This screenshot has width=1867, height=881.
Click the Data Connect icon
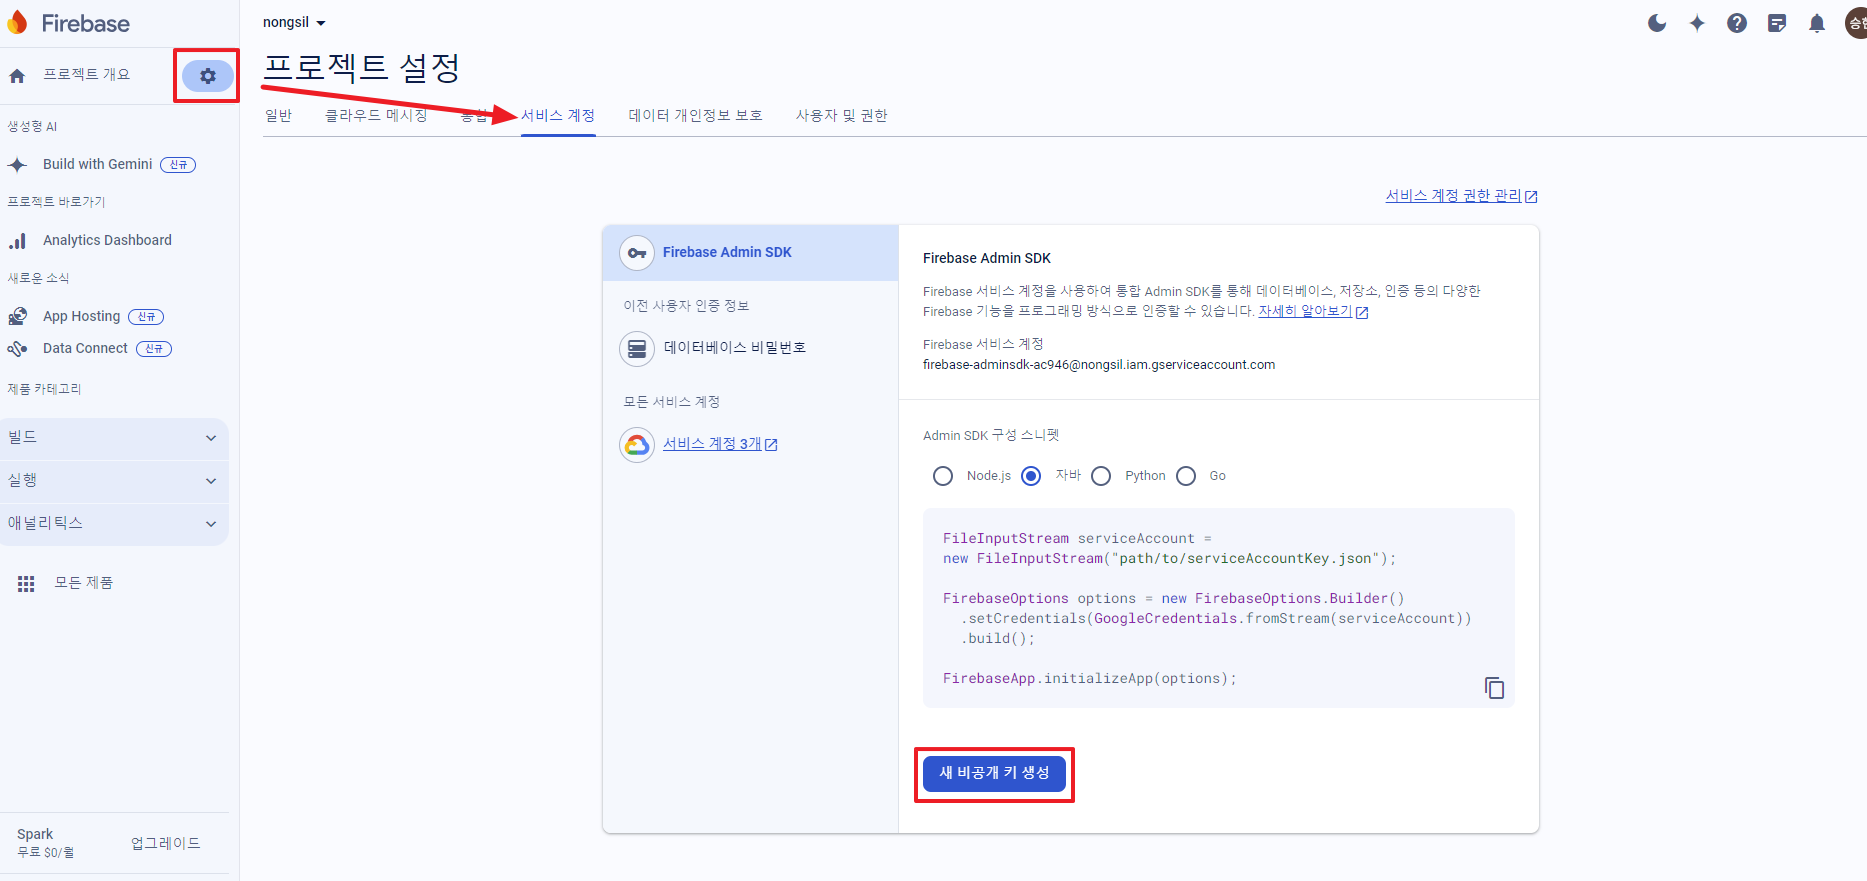tap(17, 349)
